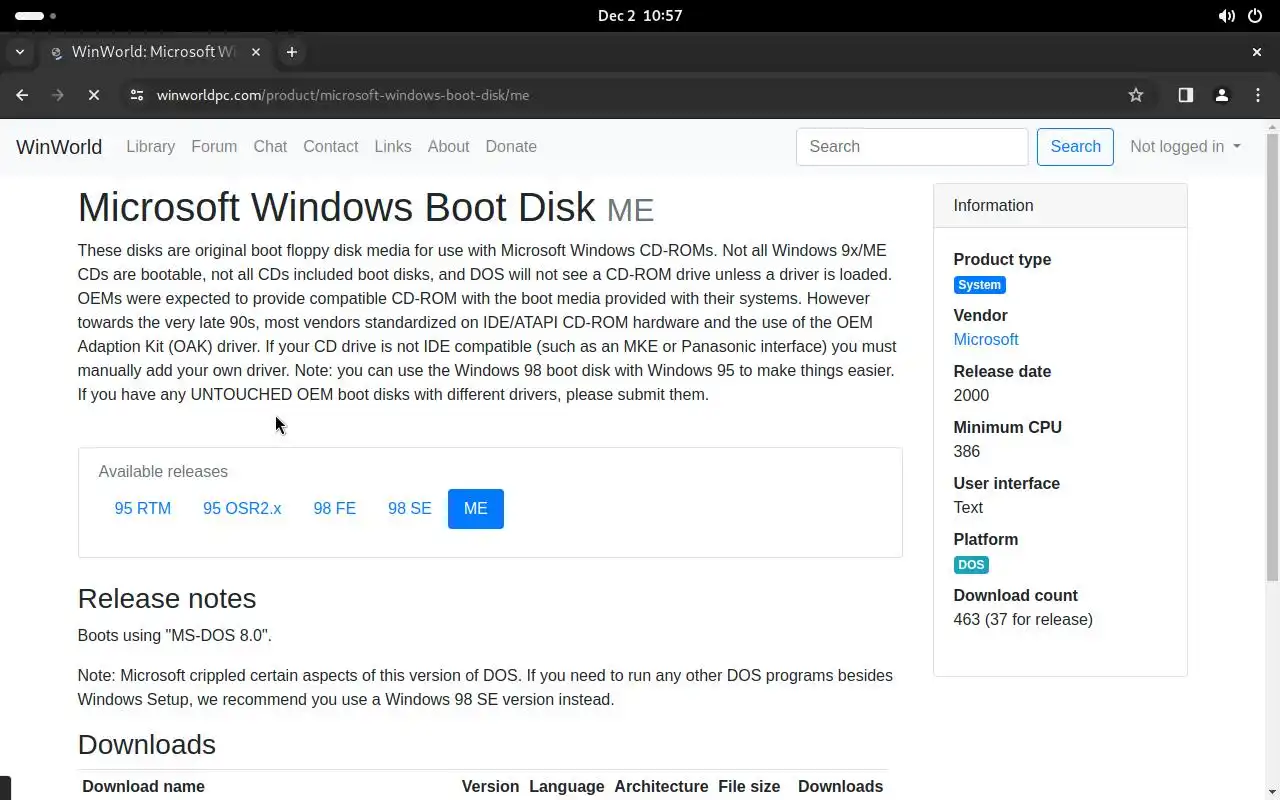
Task: Select the 95 OSR2.x release
Action: pos(242,509)
